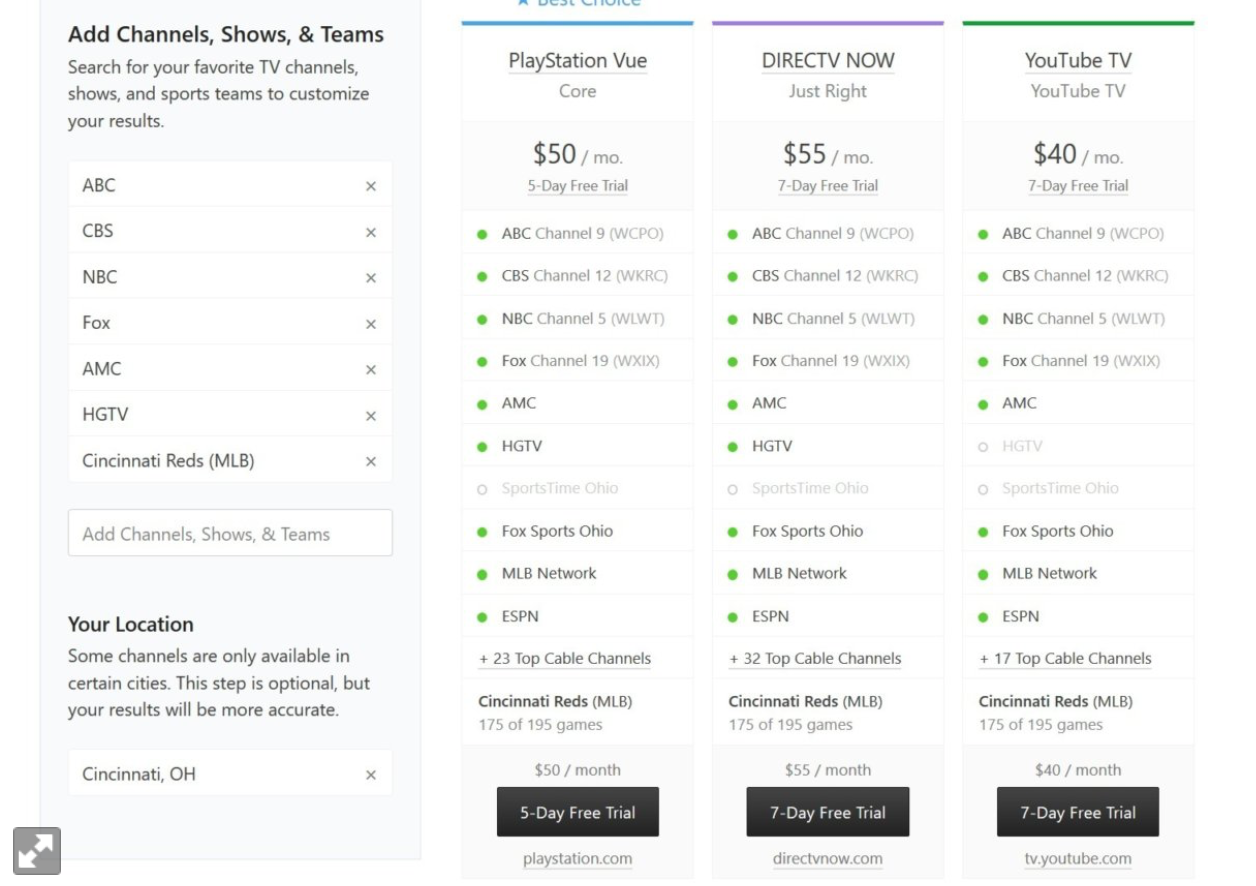Image resolution: width=1256 pixels, height=886 pixels.
Task: Click the black 7-Day Free Trial button for YouTube TV
Action: pyautogui.click(x=1078, y=812)
